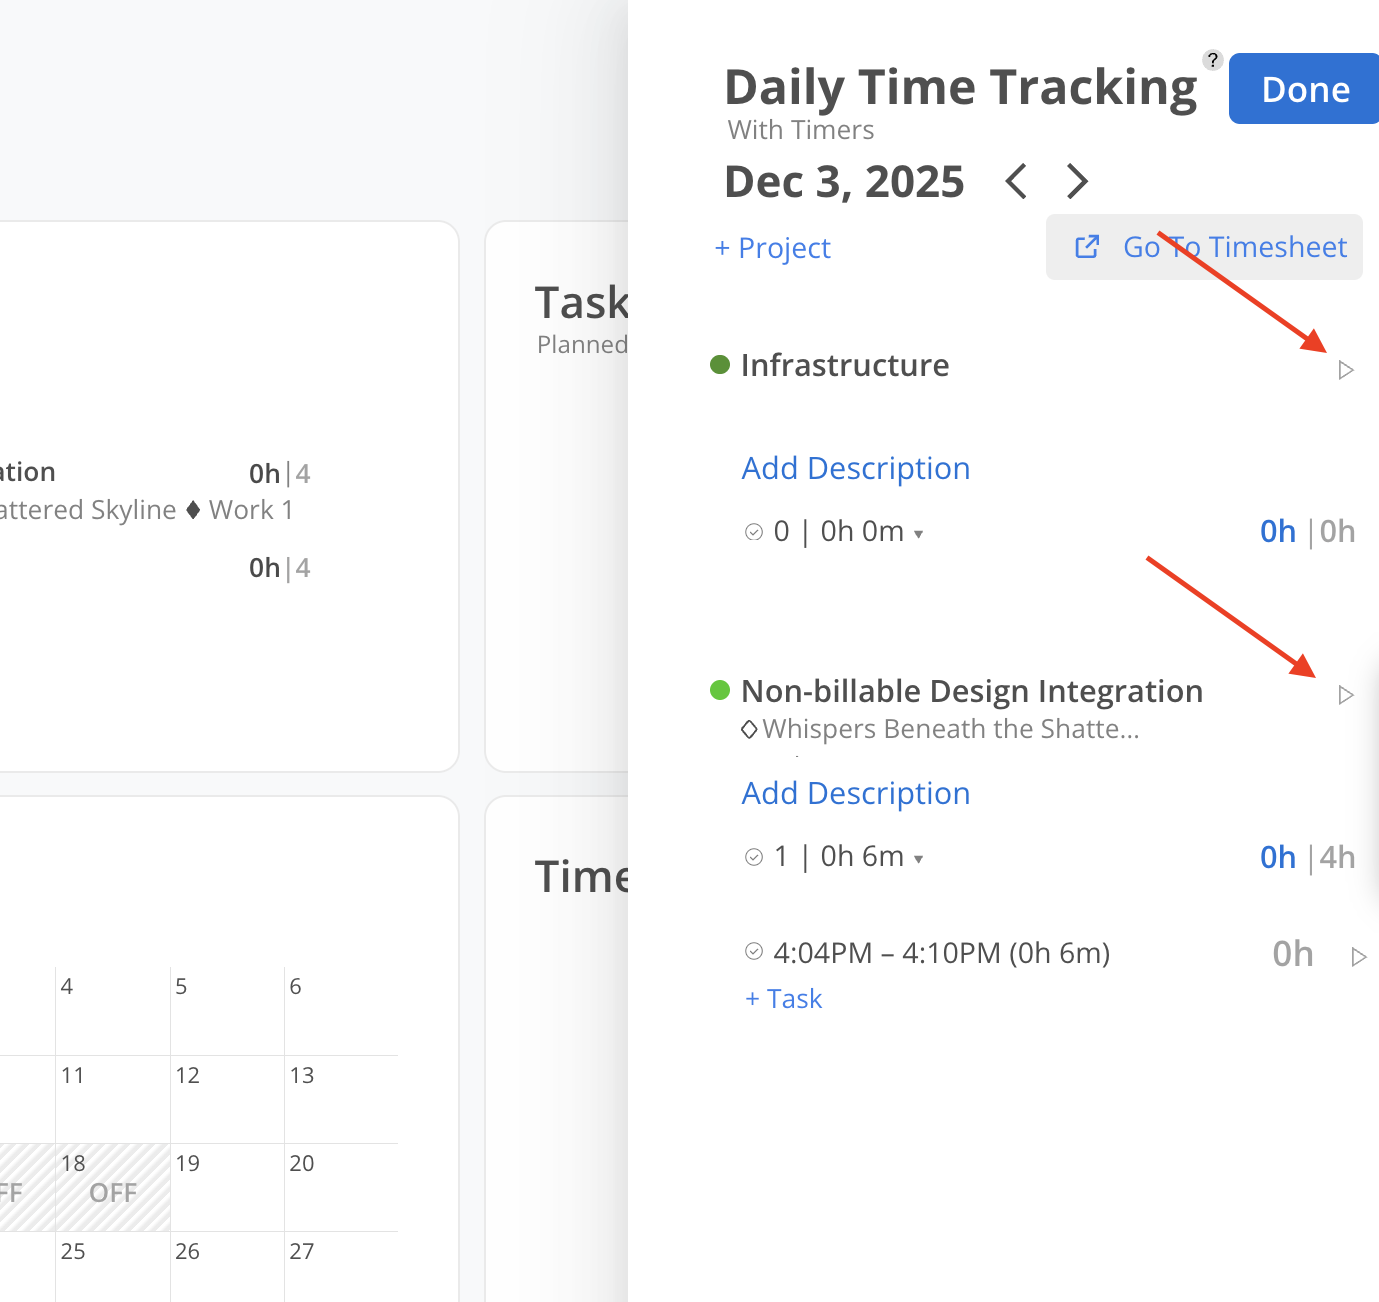
Task: Expand the 0h 0m entries dropdown
Action: pyautogui.click(x=918, y=534)
